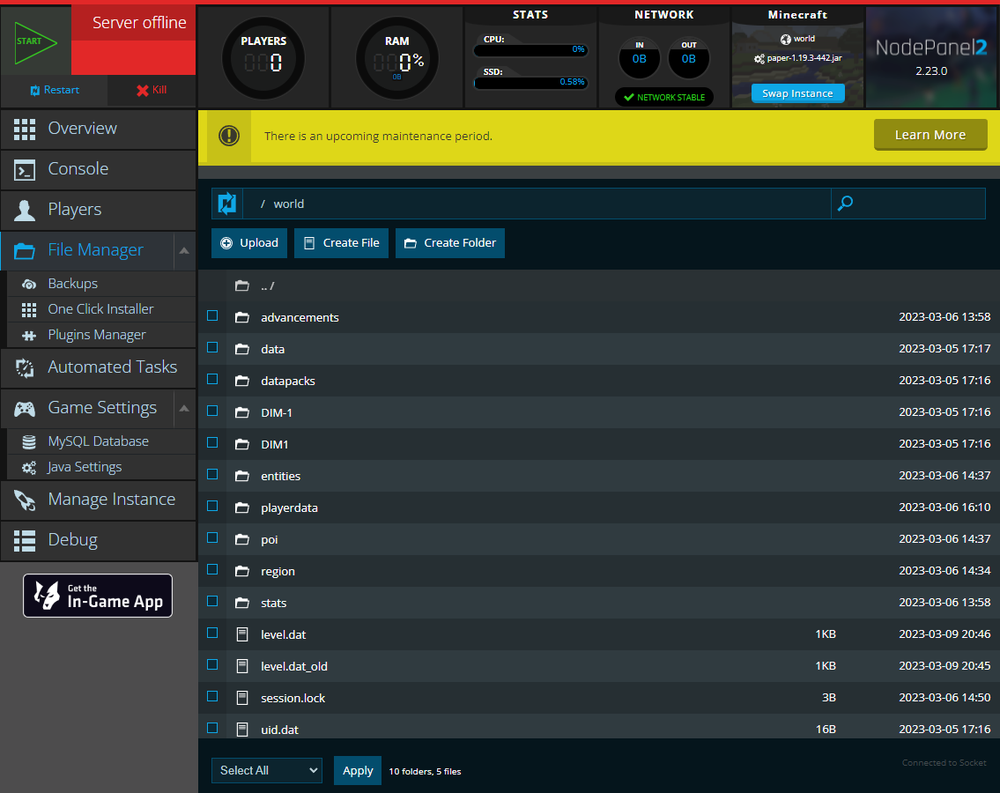The height and width of the screenshot is (793, 1000).
Task: Tick the checkbox for session.lock file
Action: [x=212, y=696]
